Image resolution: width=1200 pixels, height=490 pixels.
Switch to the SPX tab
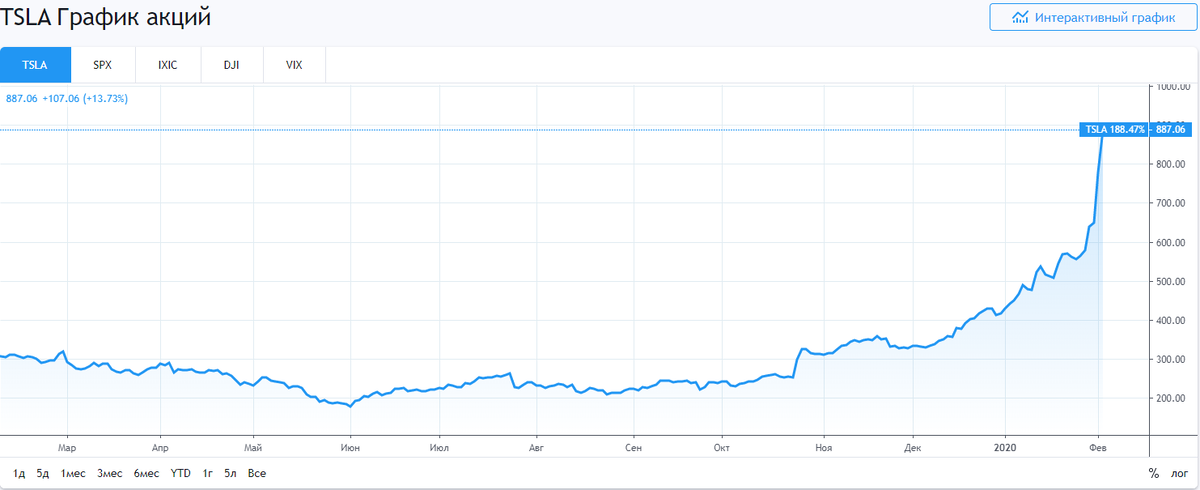click(102, 64)
